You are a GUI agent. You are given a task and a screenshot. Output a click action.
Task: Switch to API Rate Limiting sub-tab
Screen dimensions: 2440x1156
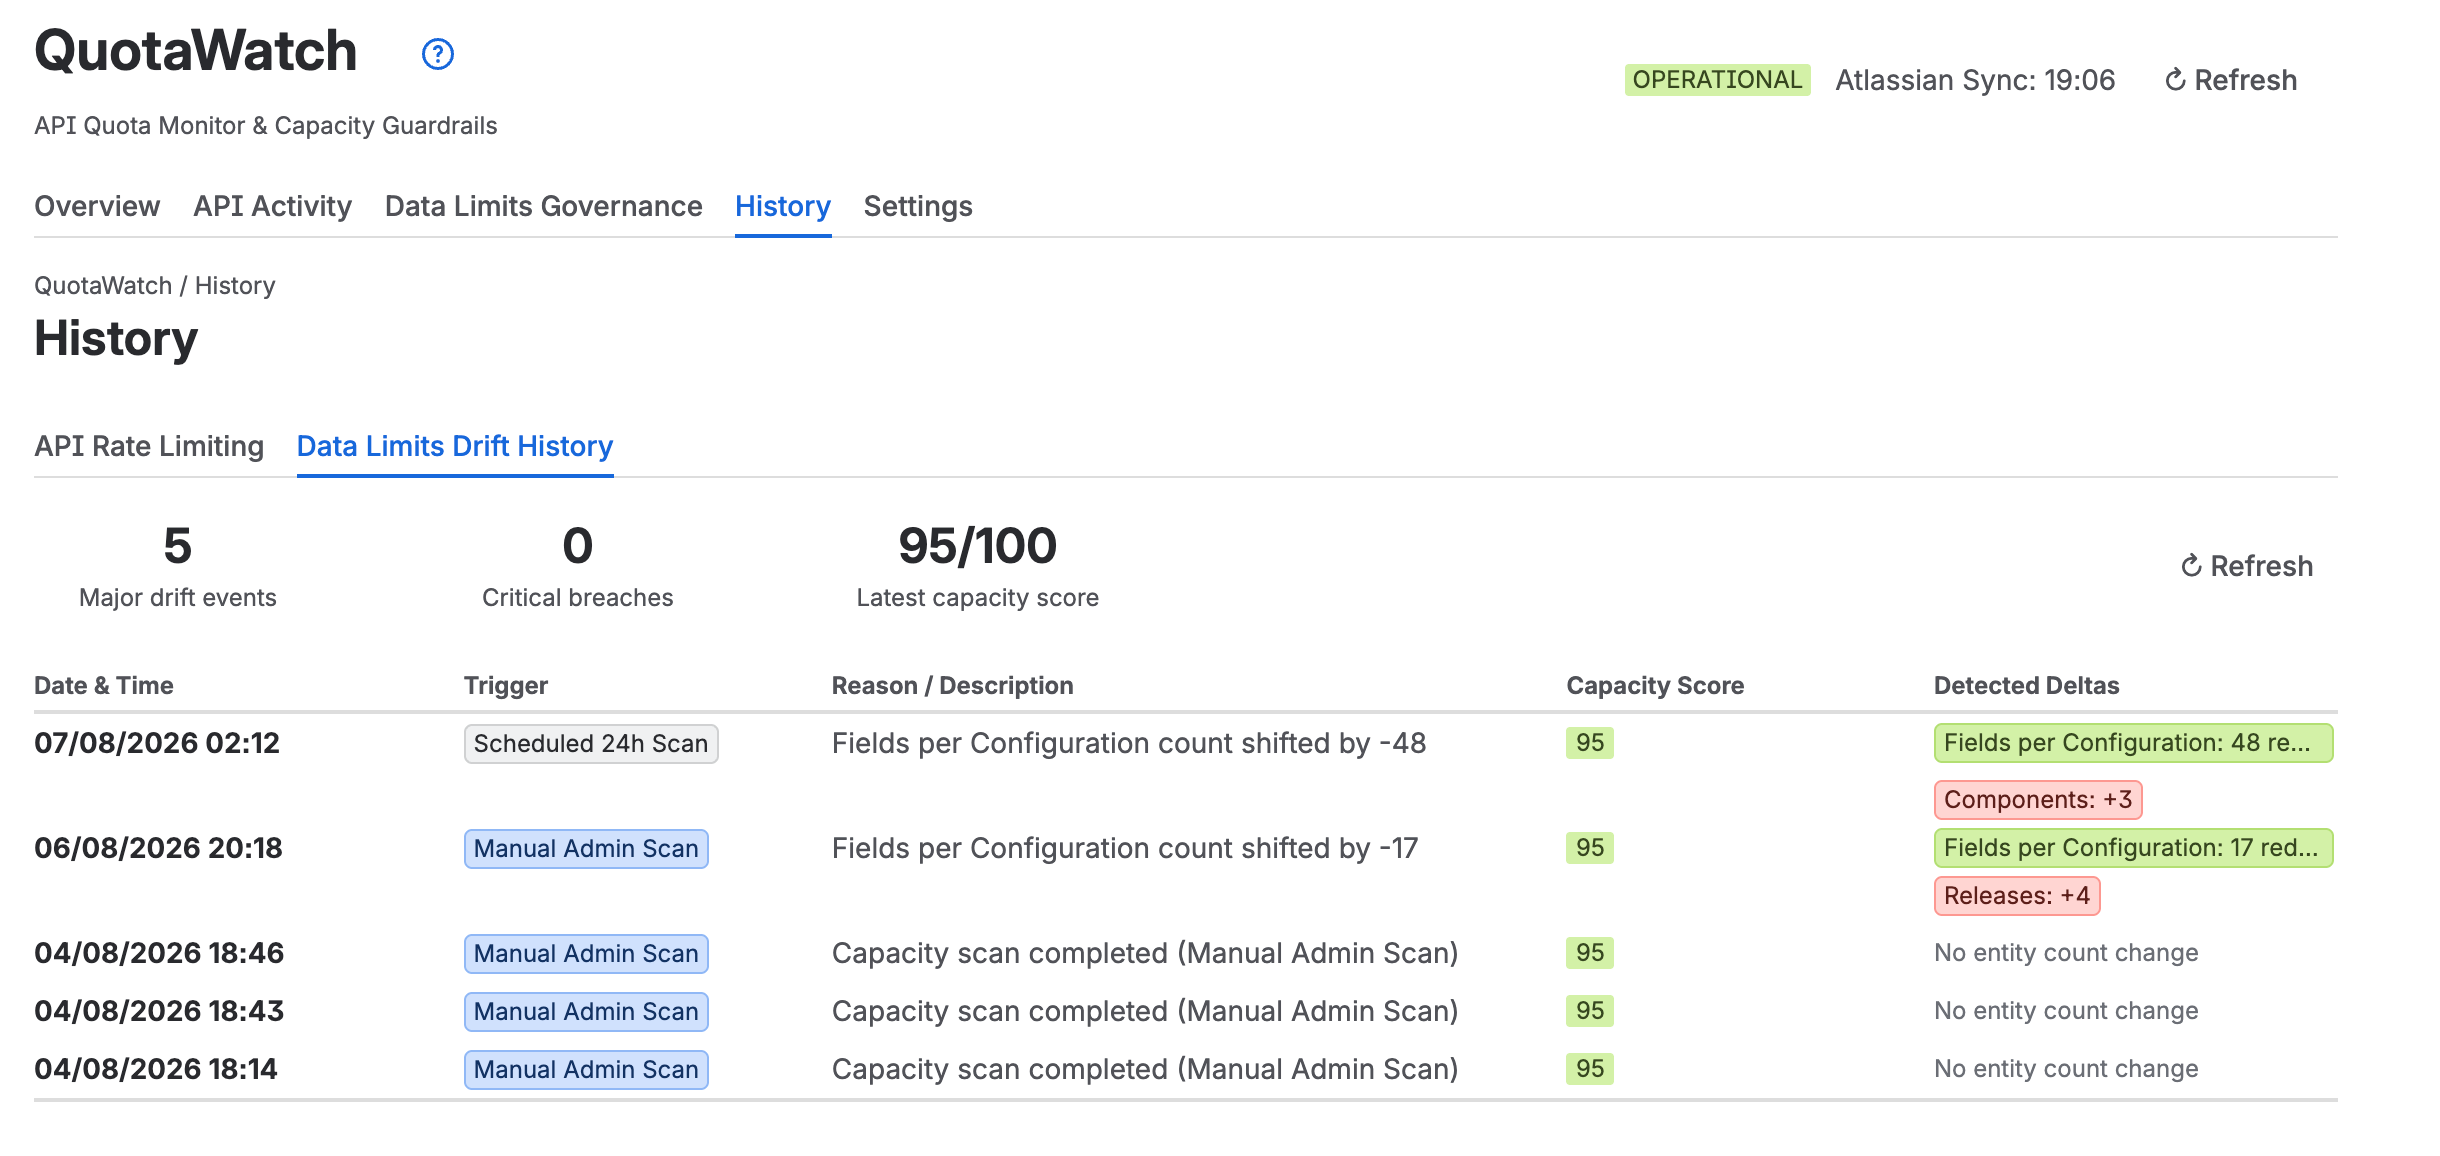point(149,446)
